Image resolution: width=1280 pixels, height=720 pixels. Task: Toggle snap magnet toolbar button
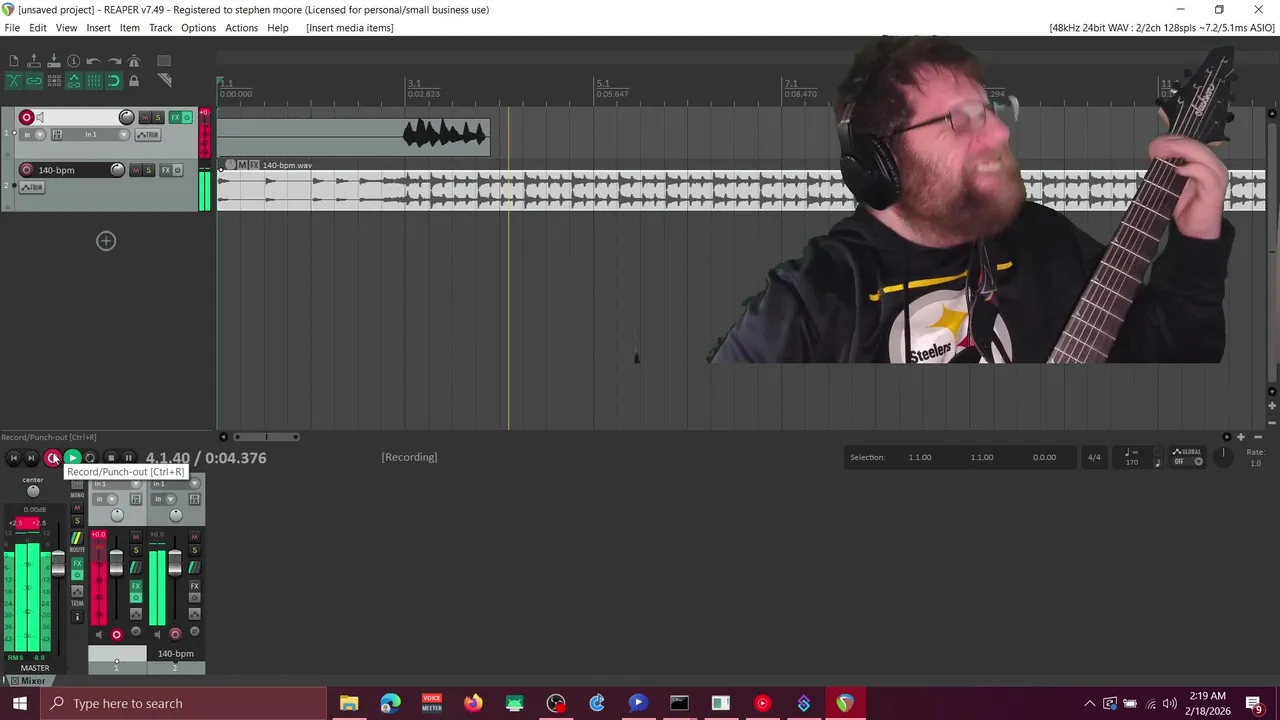[x=114, y=81]
